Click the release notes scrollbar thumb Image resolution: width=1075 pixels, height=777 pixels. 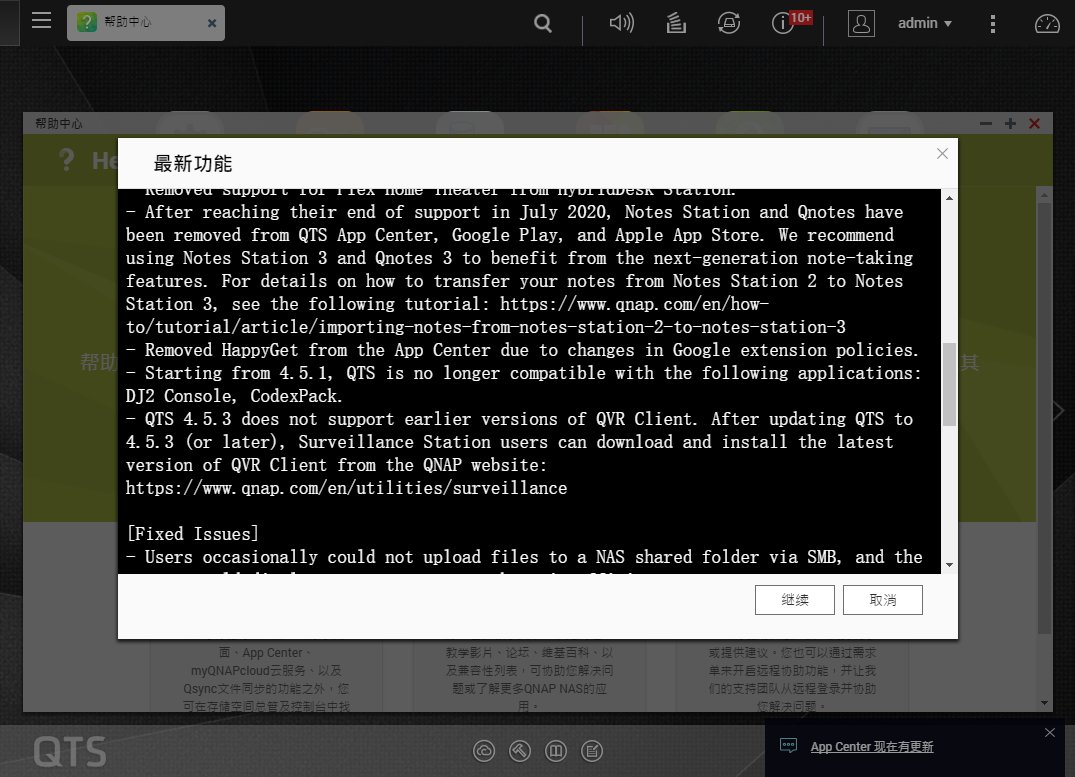tap(950, 384)
